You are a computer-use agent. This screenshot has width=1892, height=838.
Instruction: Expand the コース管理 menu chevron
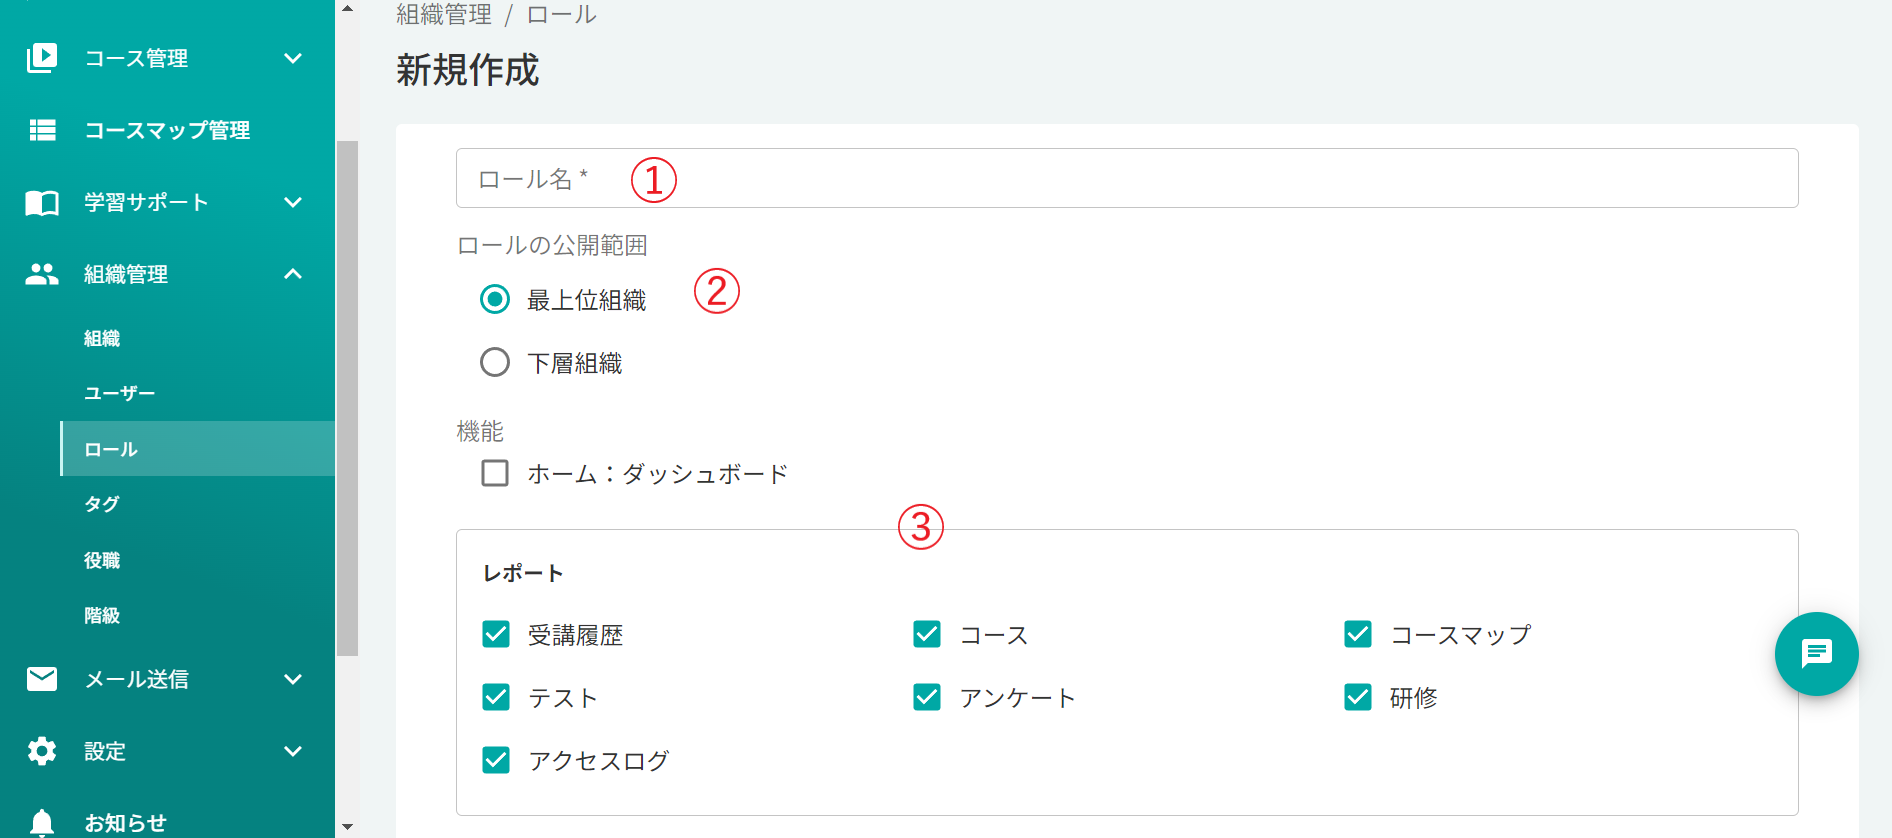(x=293, y=58)
